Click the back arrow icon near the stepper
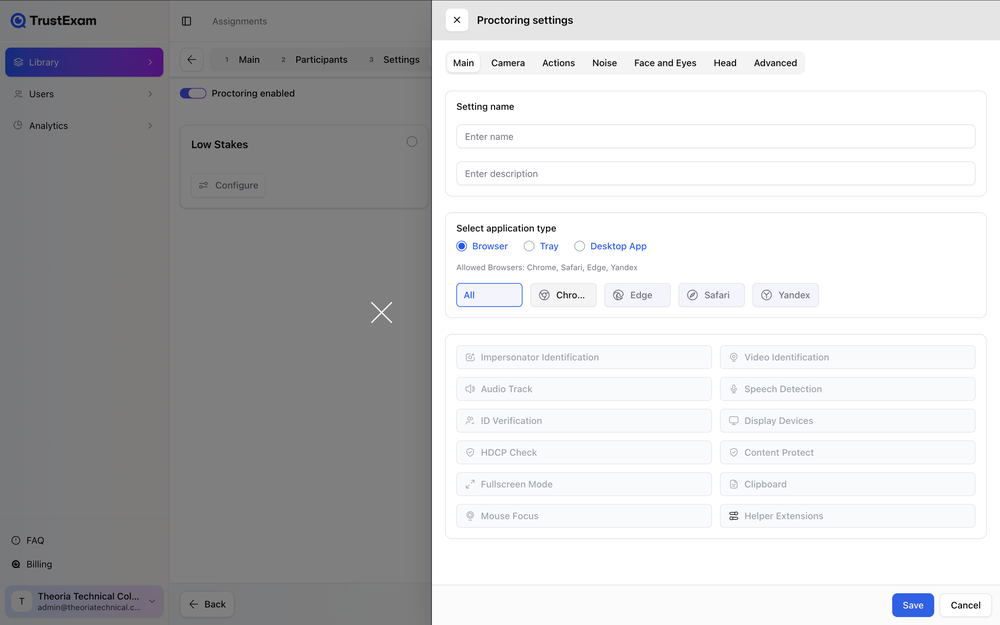Viewport: 1000px width, 625px height. pyautogui.click(x=191, y=59)
